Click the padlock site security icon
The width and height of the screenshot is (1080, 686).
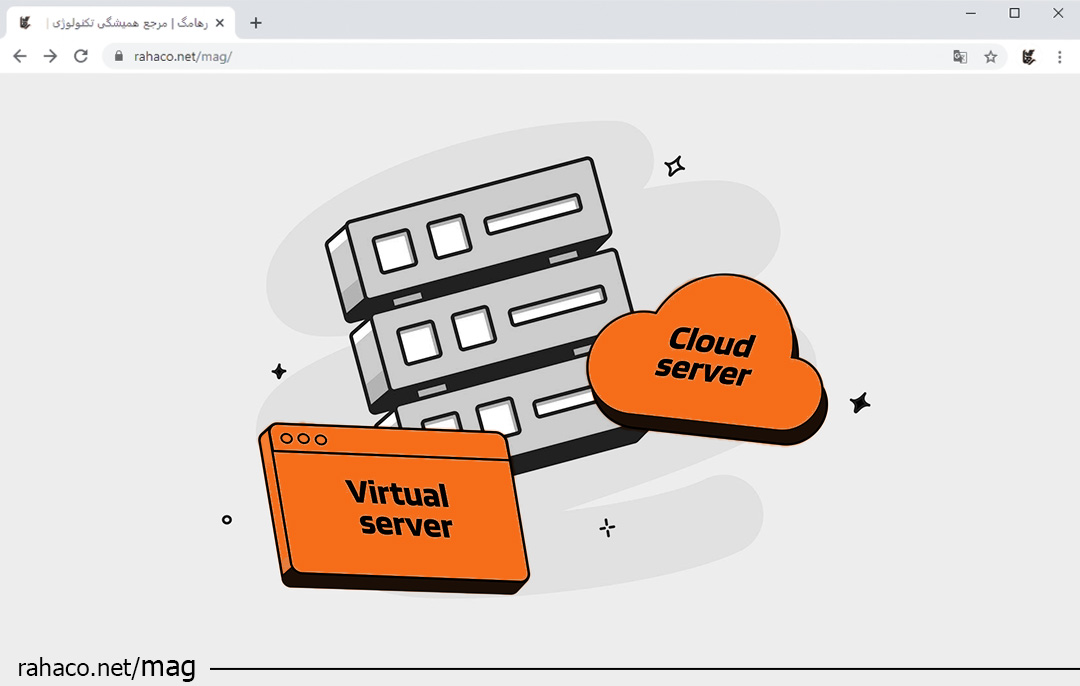(118, 57)
